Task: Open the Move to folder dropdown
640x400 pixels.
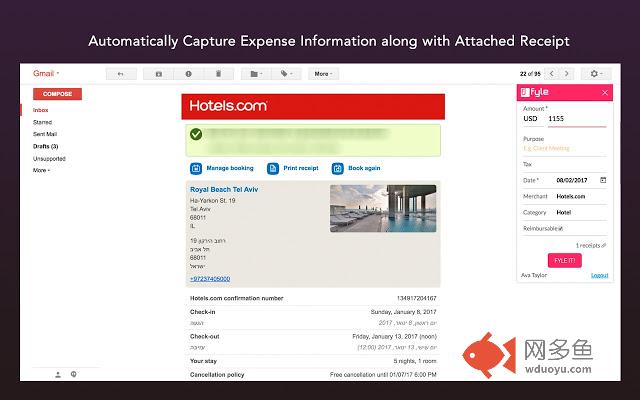Action: (x=257, y=74)
